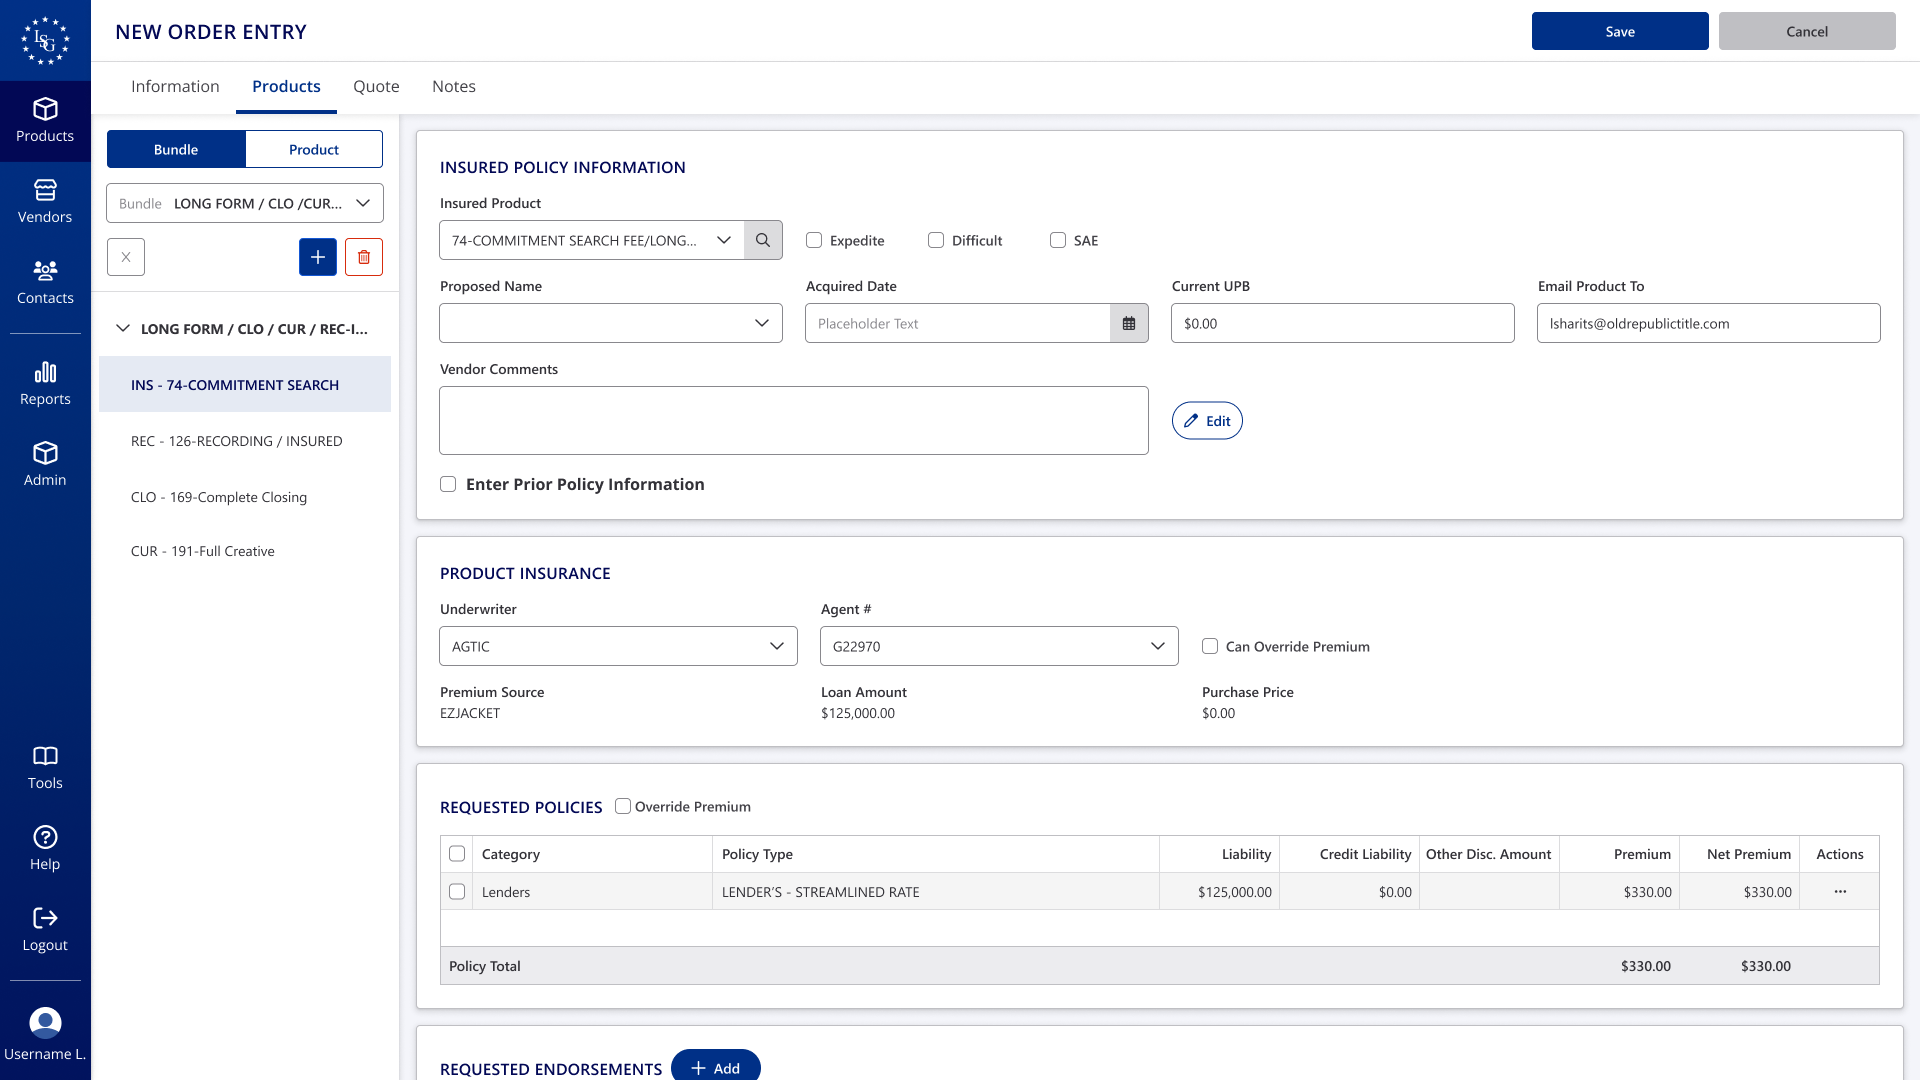The height and width of the screenshot is (1080, 1920).
Task: Open Tools from the sidebar
Action: coord(45,767)
